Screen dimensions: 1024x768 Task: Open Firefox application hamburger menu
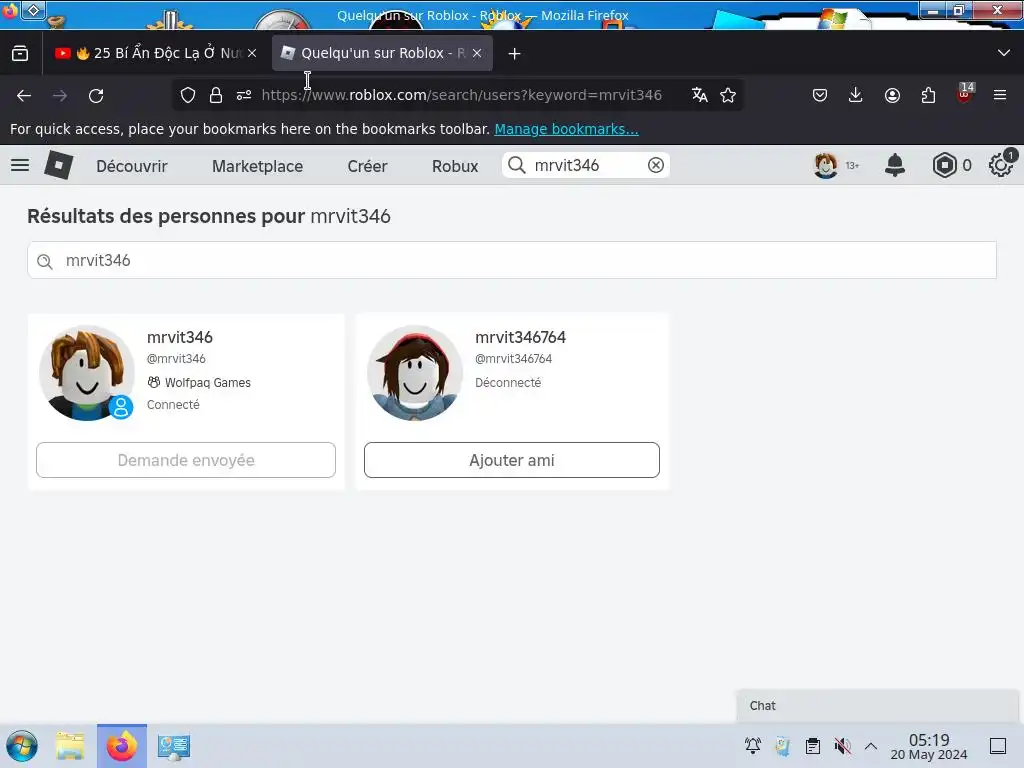[x=1000, y=95]
